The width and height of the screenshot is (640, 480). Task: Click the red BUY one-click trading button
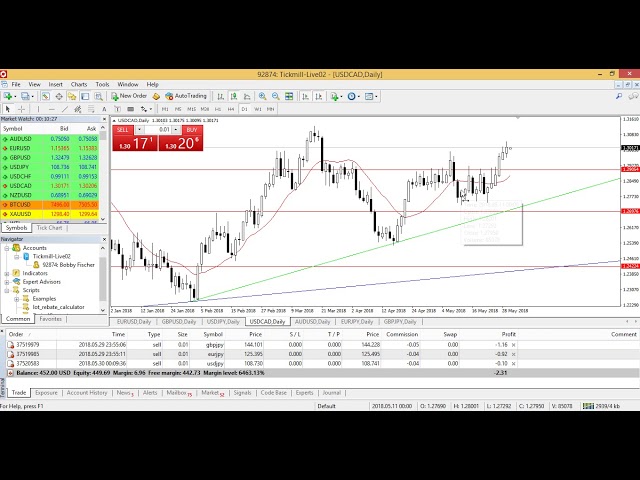[x=192, y=130]
